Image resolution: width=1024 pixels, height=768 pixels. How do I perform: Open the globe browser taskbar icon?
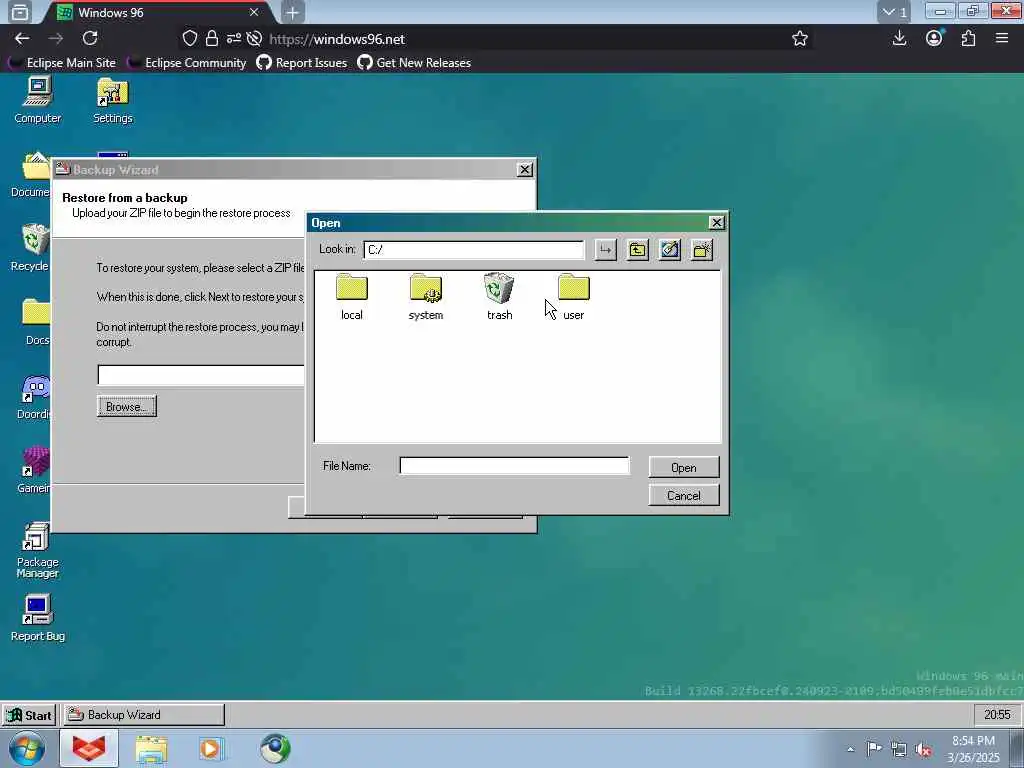point(275,748)
